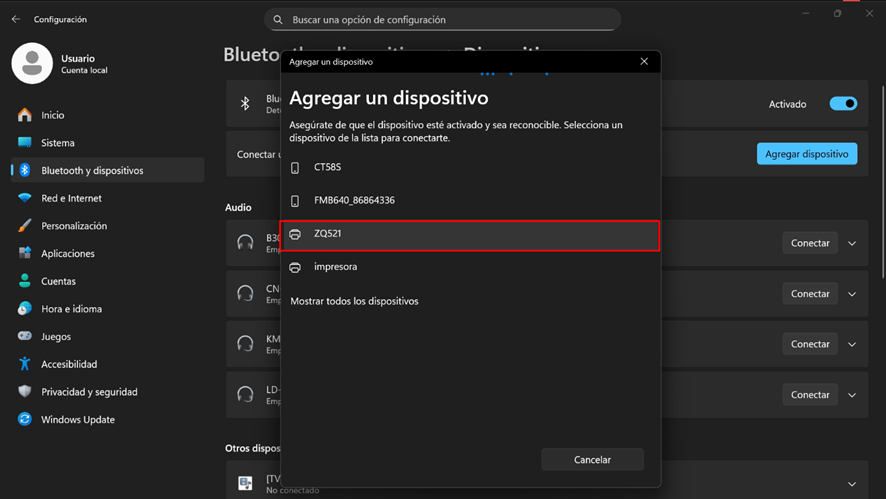Click the Agregar dispositivo button
Screen dimensions: 886x499
tap(806, 154)
